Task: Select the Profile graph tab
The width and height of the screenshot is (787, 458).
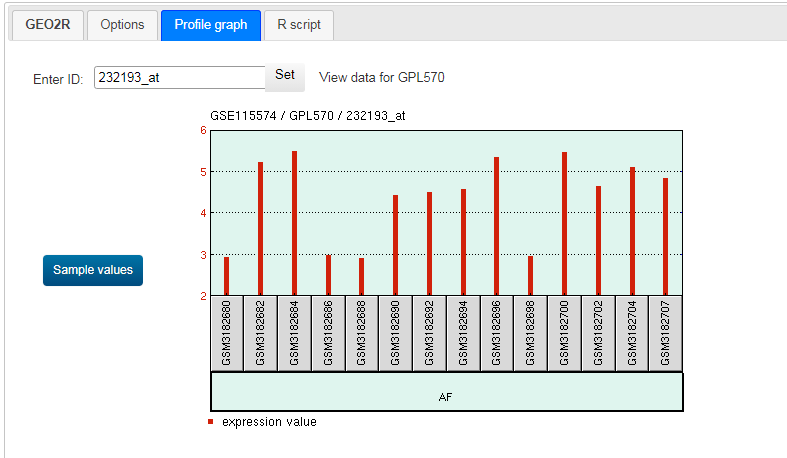Action: [x=211, y=25]
